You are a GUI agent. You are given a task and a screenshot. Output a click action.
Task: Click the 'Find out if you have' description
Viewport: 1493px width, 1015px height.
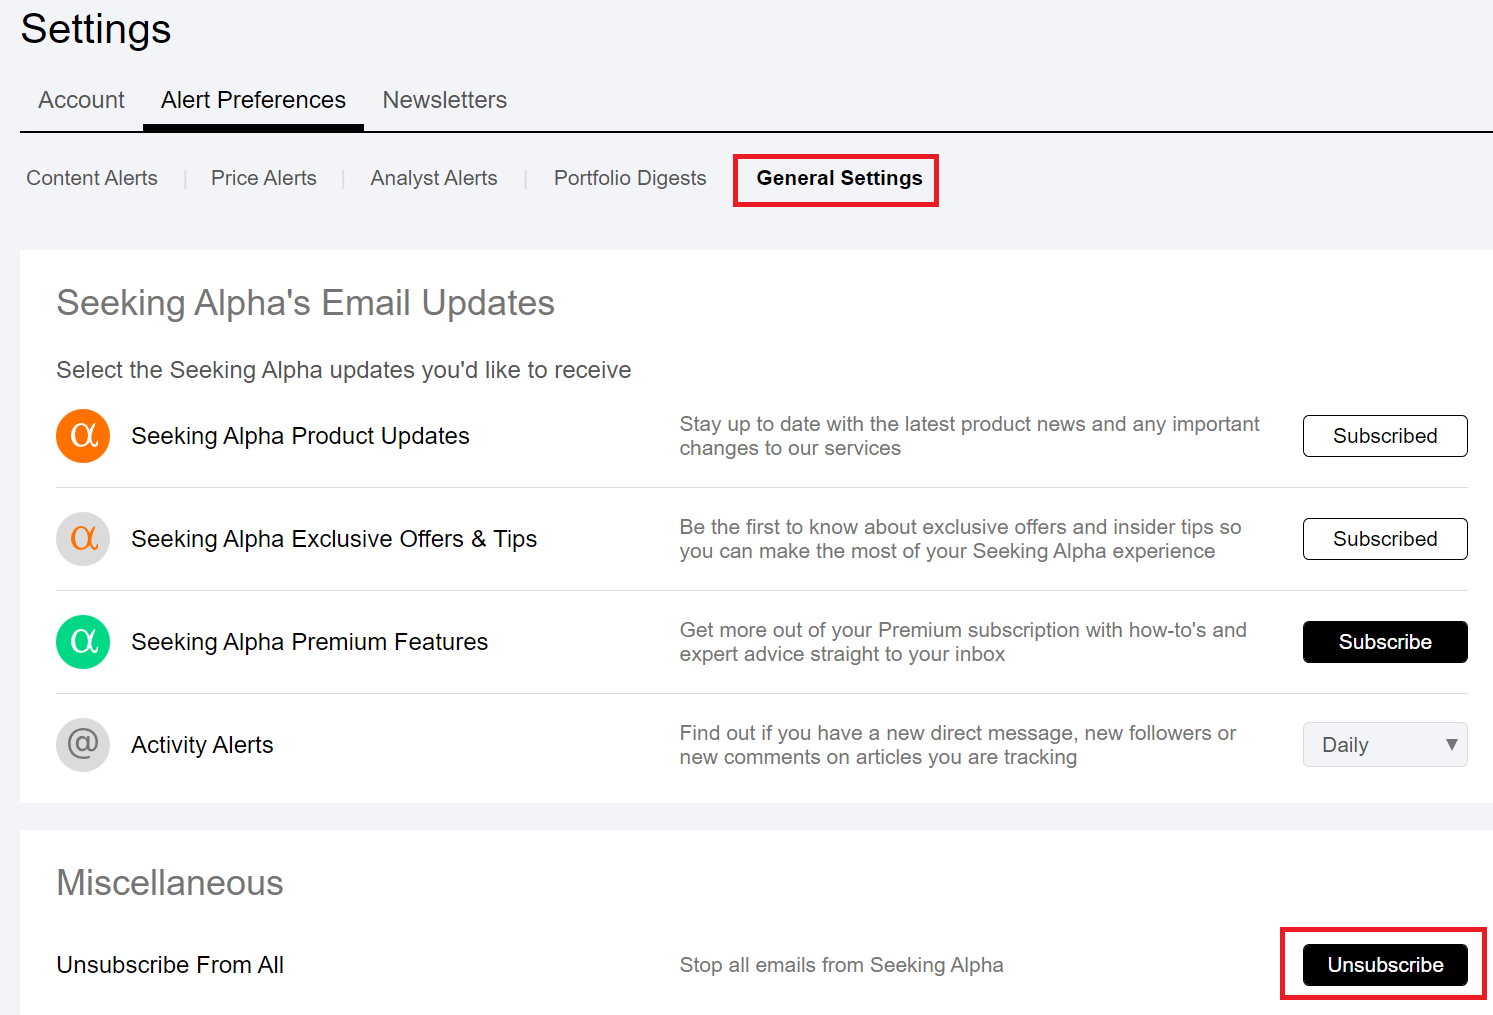tap(958, 745)
